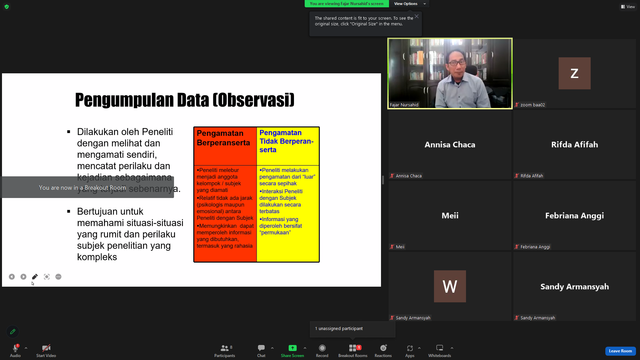Image resolution: width=640 pixels, height=360 pixels.
Task: Open the slide's more options circle icon
Action: (x=58, y=277)
